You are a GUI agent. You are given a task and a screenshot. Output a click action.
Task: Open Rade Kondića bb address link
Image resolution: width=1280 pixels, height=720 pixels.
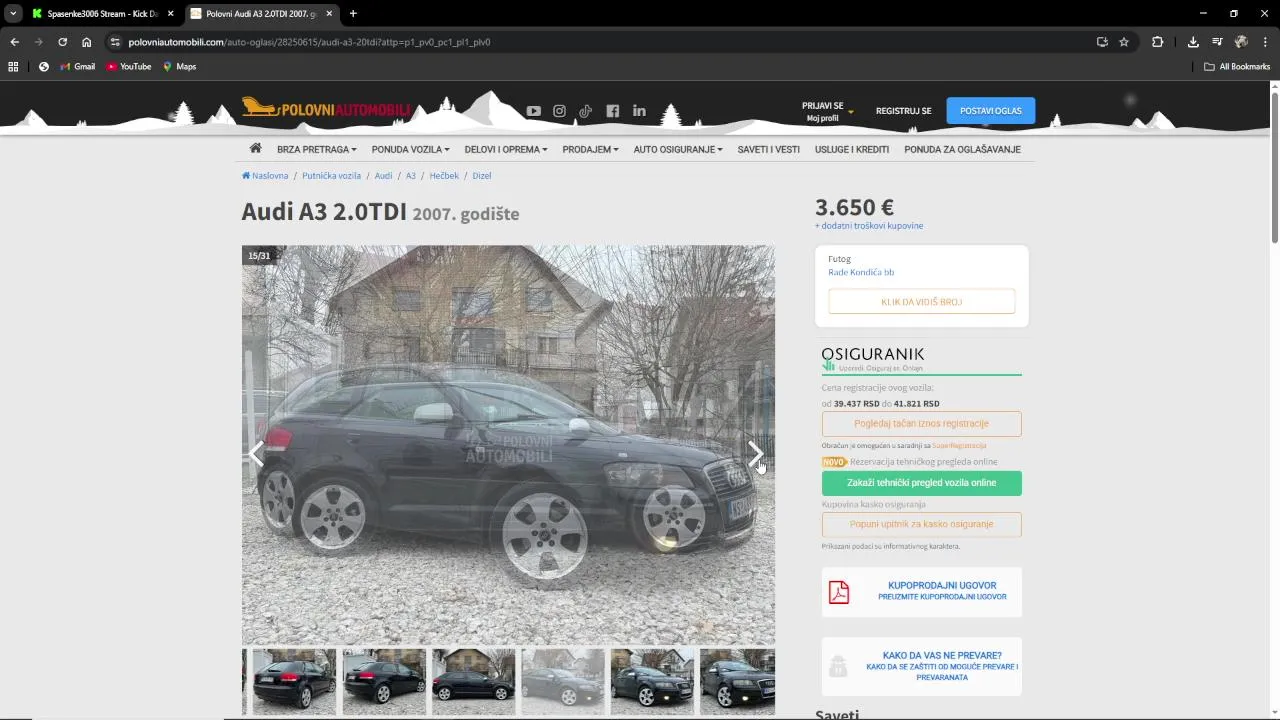[x=861, y=272]
